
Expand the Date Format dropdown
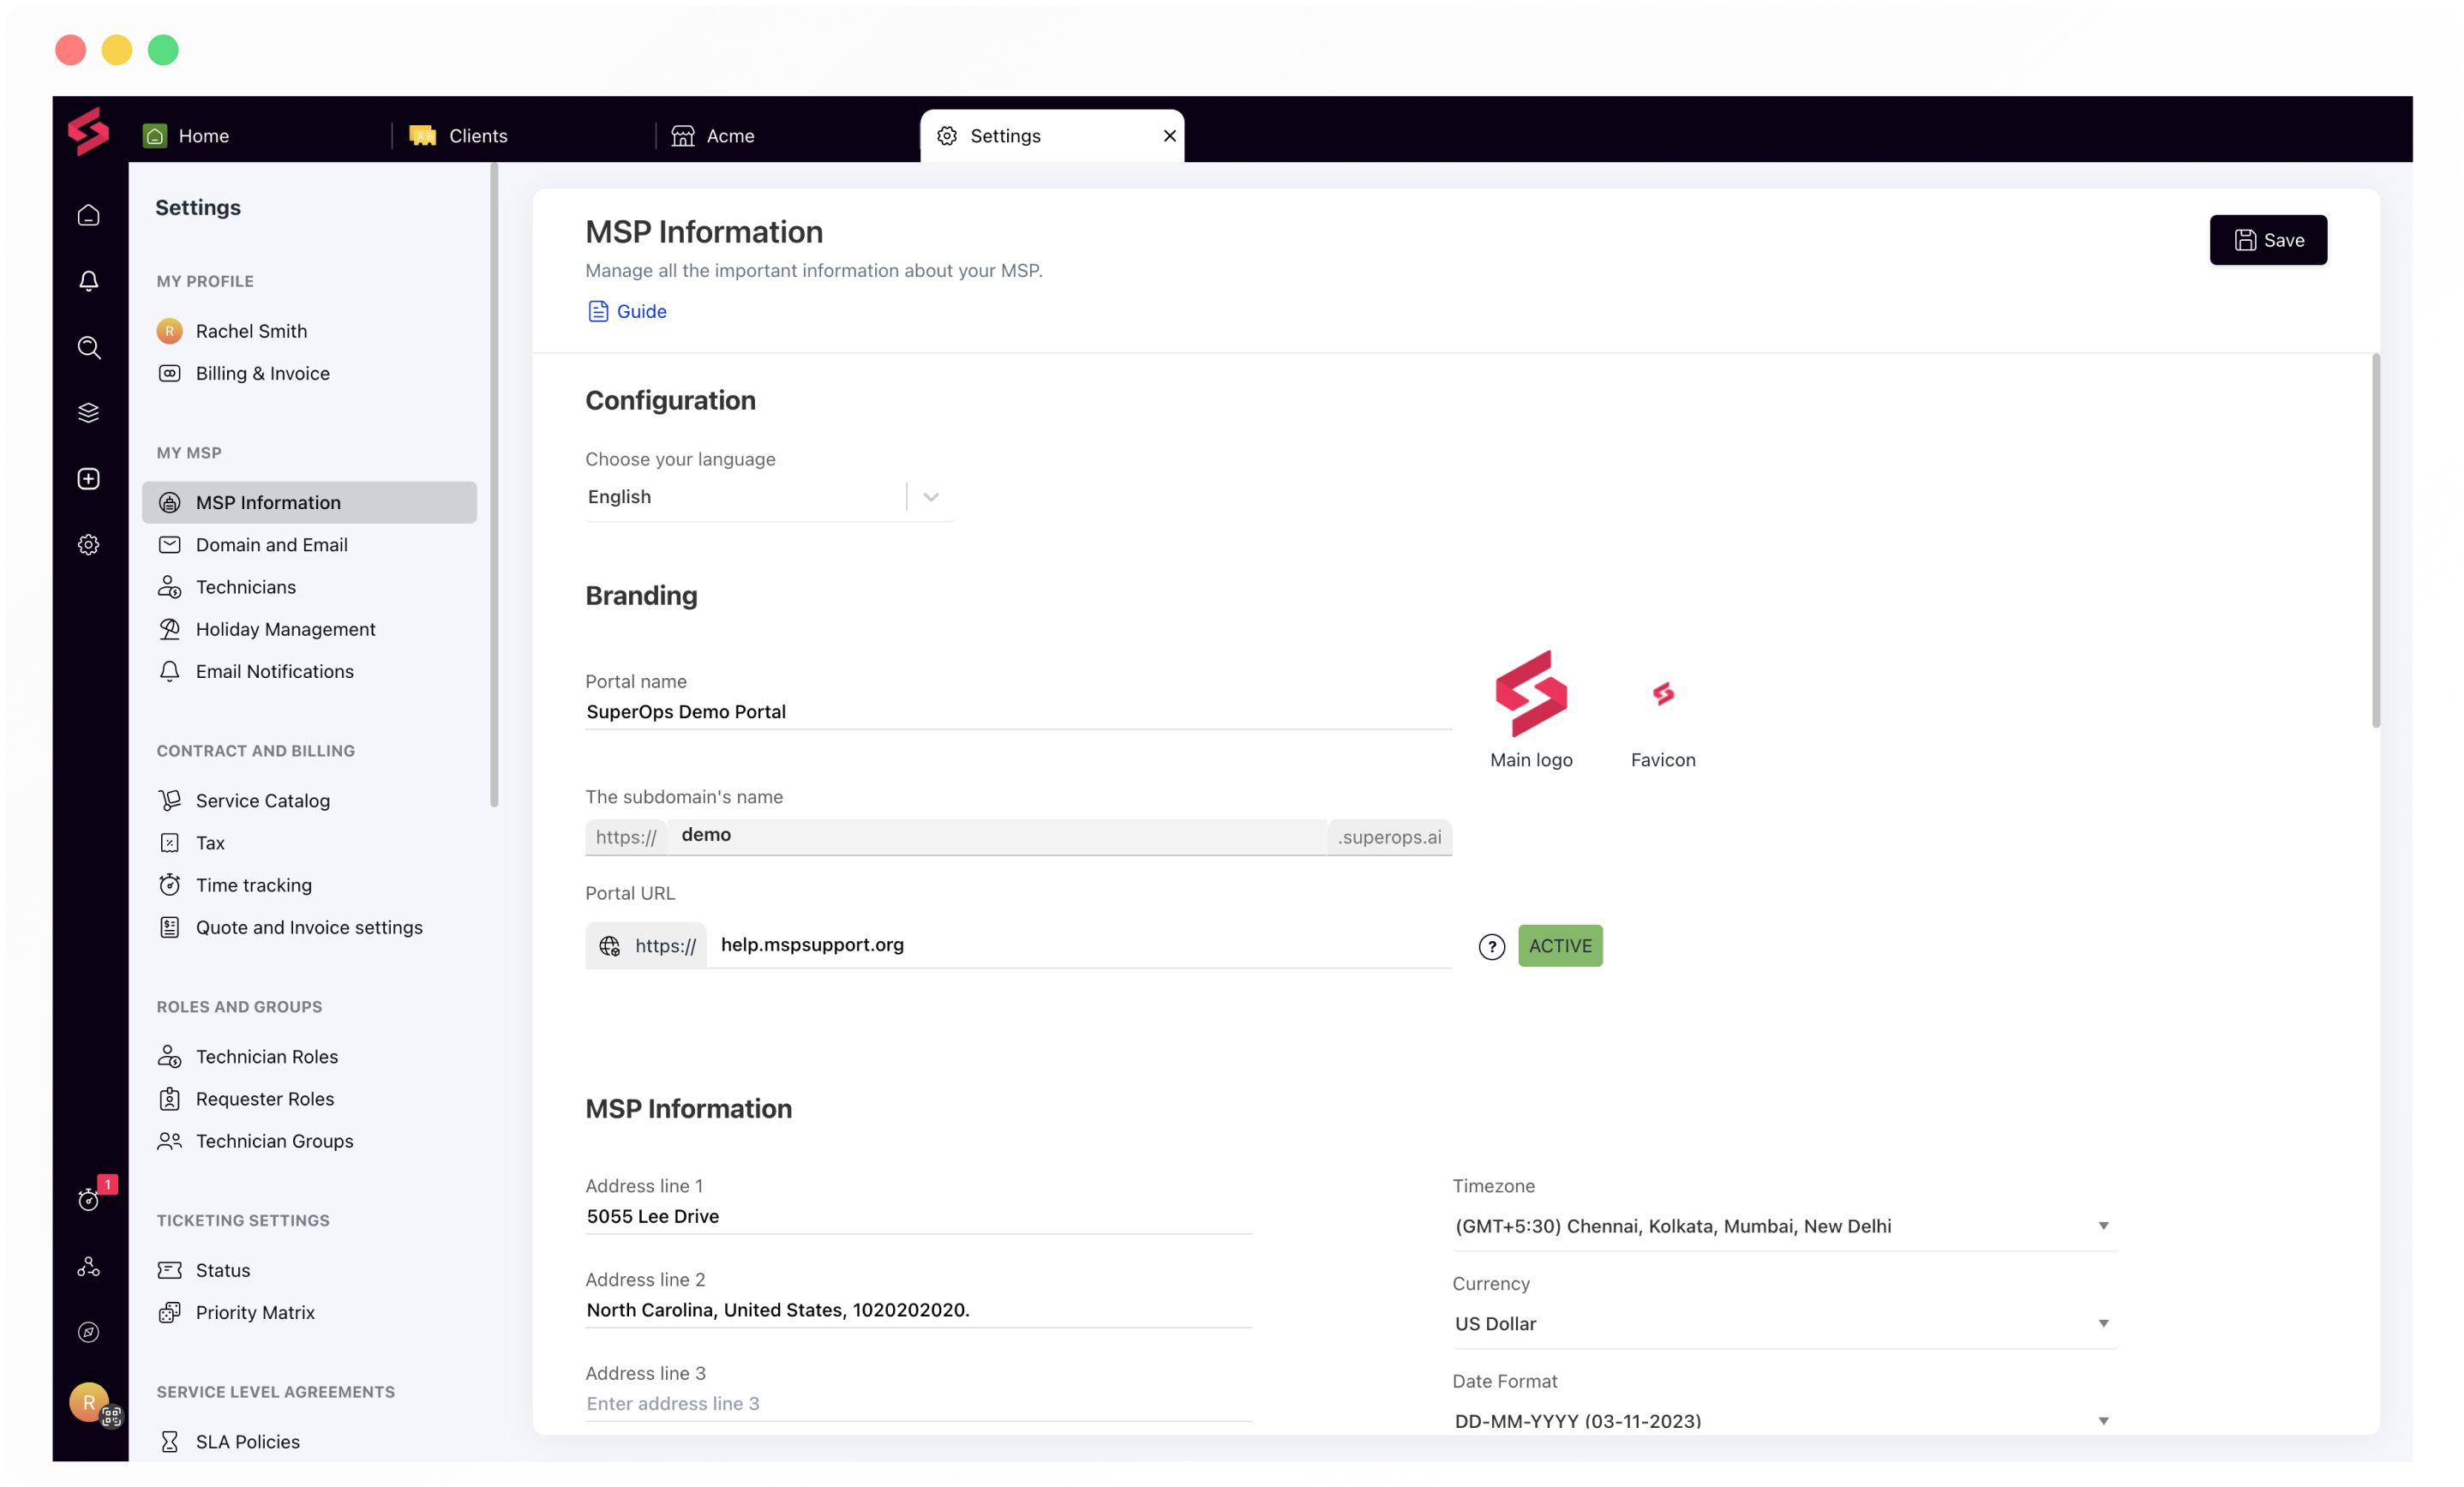pyautogui.click(x=1784, y=1420)
